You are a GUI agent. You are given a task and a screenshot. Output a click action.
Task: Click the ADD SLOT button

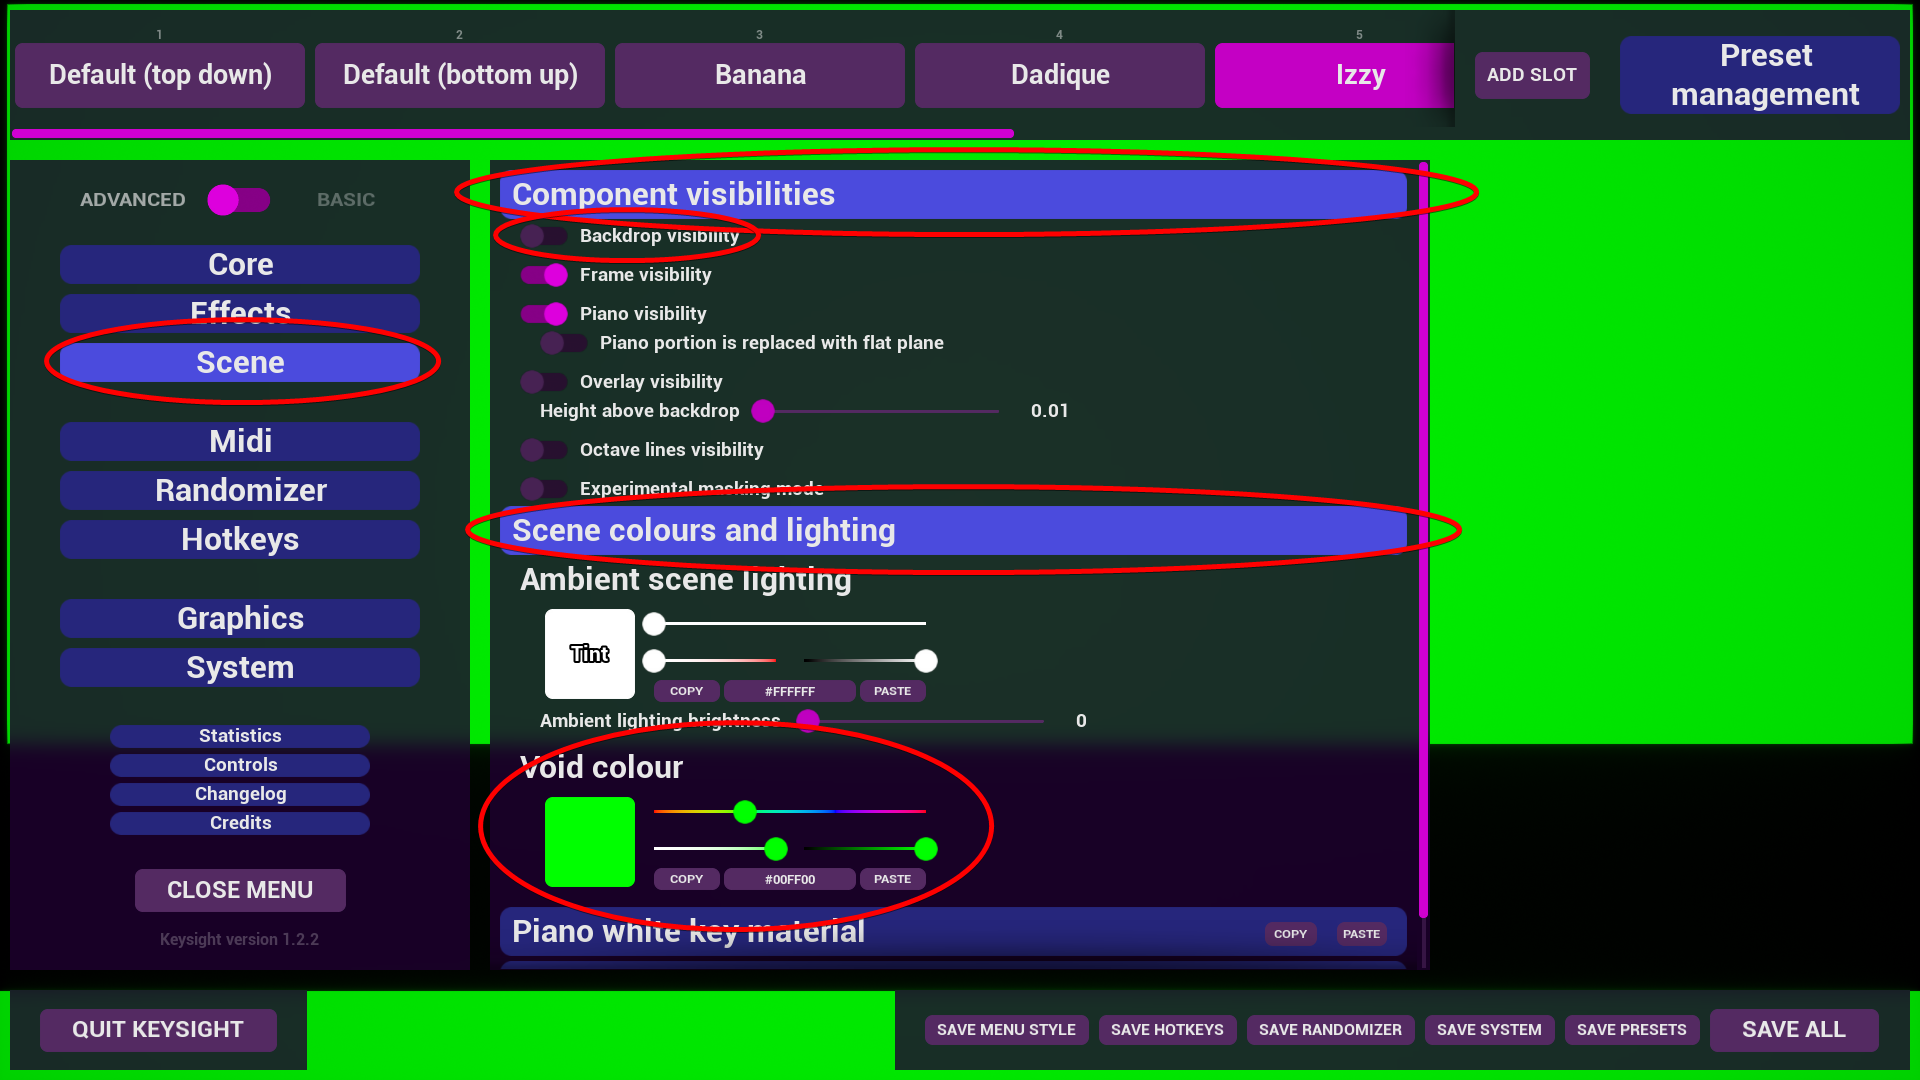1531,75
